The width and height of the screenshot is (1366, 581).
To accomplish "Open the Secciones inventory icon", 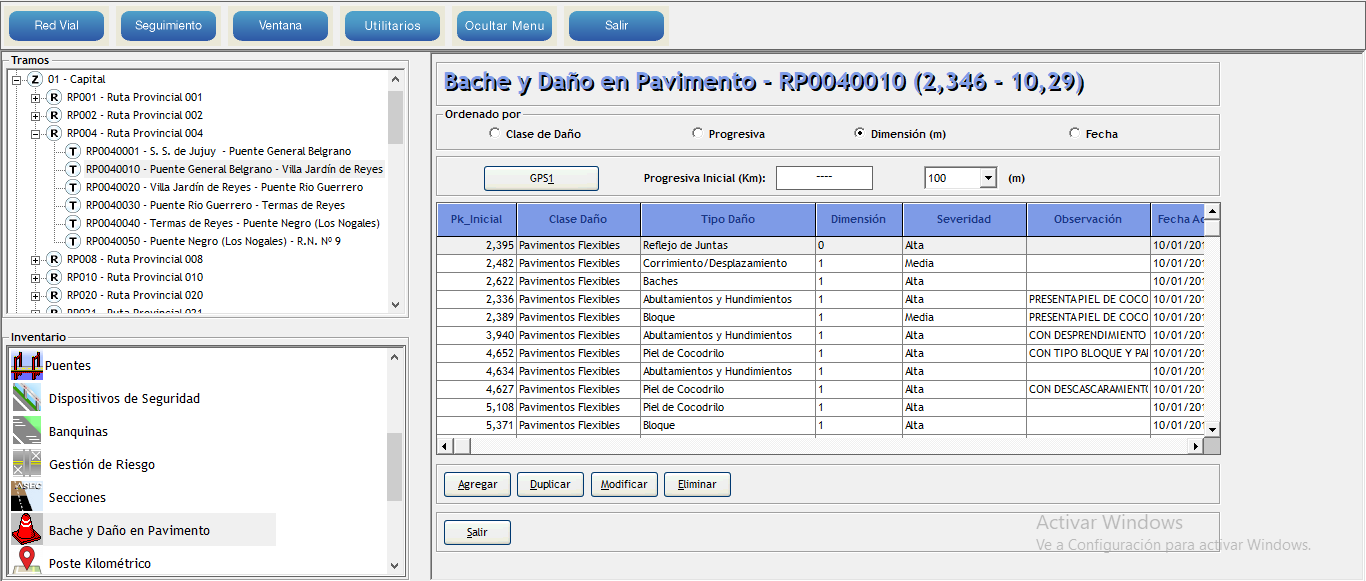I will pyautogui.click(x=27, y=497).
